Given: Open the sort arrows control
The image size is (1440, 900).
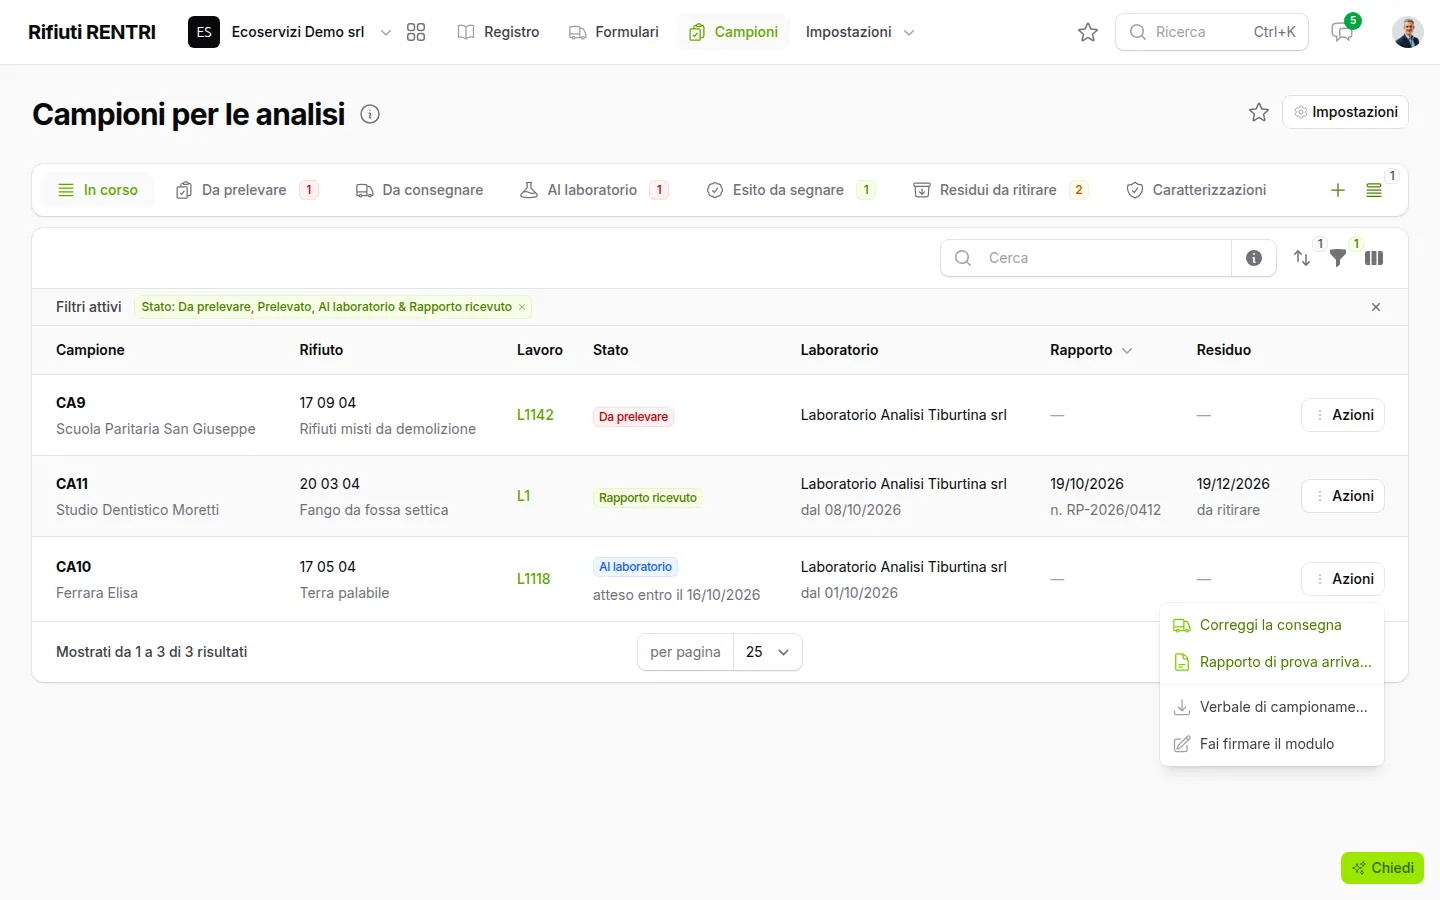Looking at the screenshot, I should point(1302,258).
